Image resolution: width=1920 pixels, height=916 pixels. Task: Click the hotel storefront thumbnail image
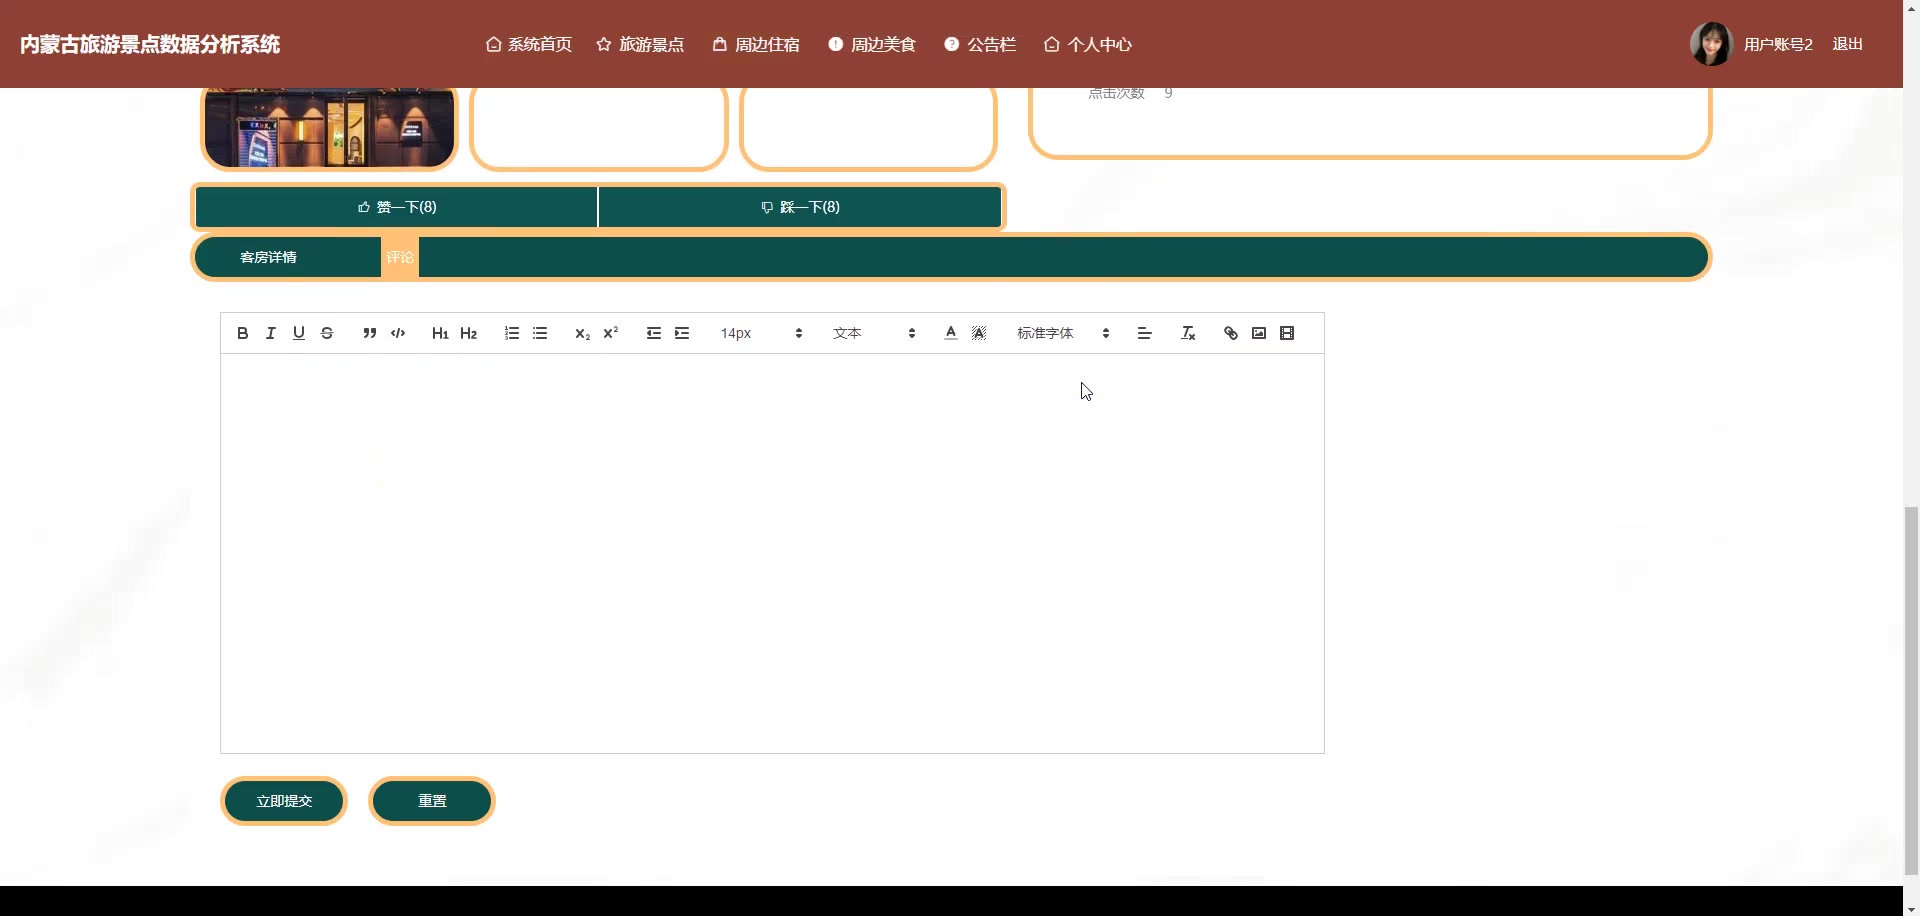pos(329,127)
